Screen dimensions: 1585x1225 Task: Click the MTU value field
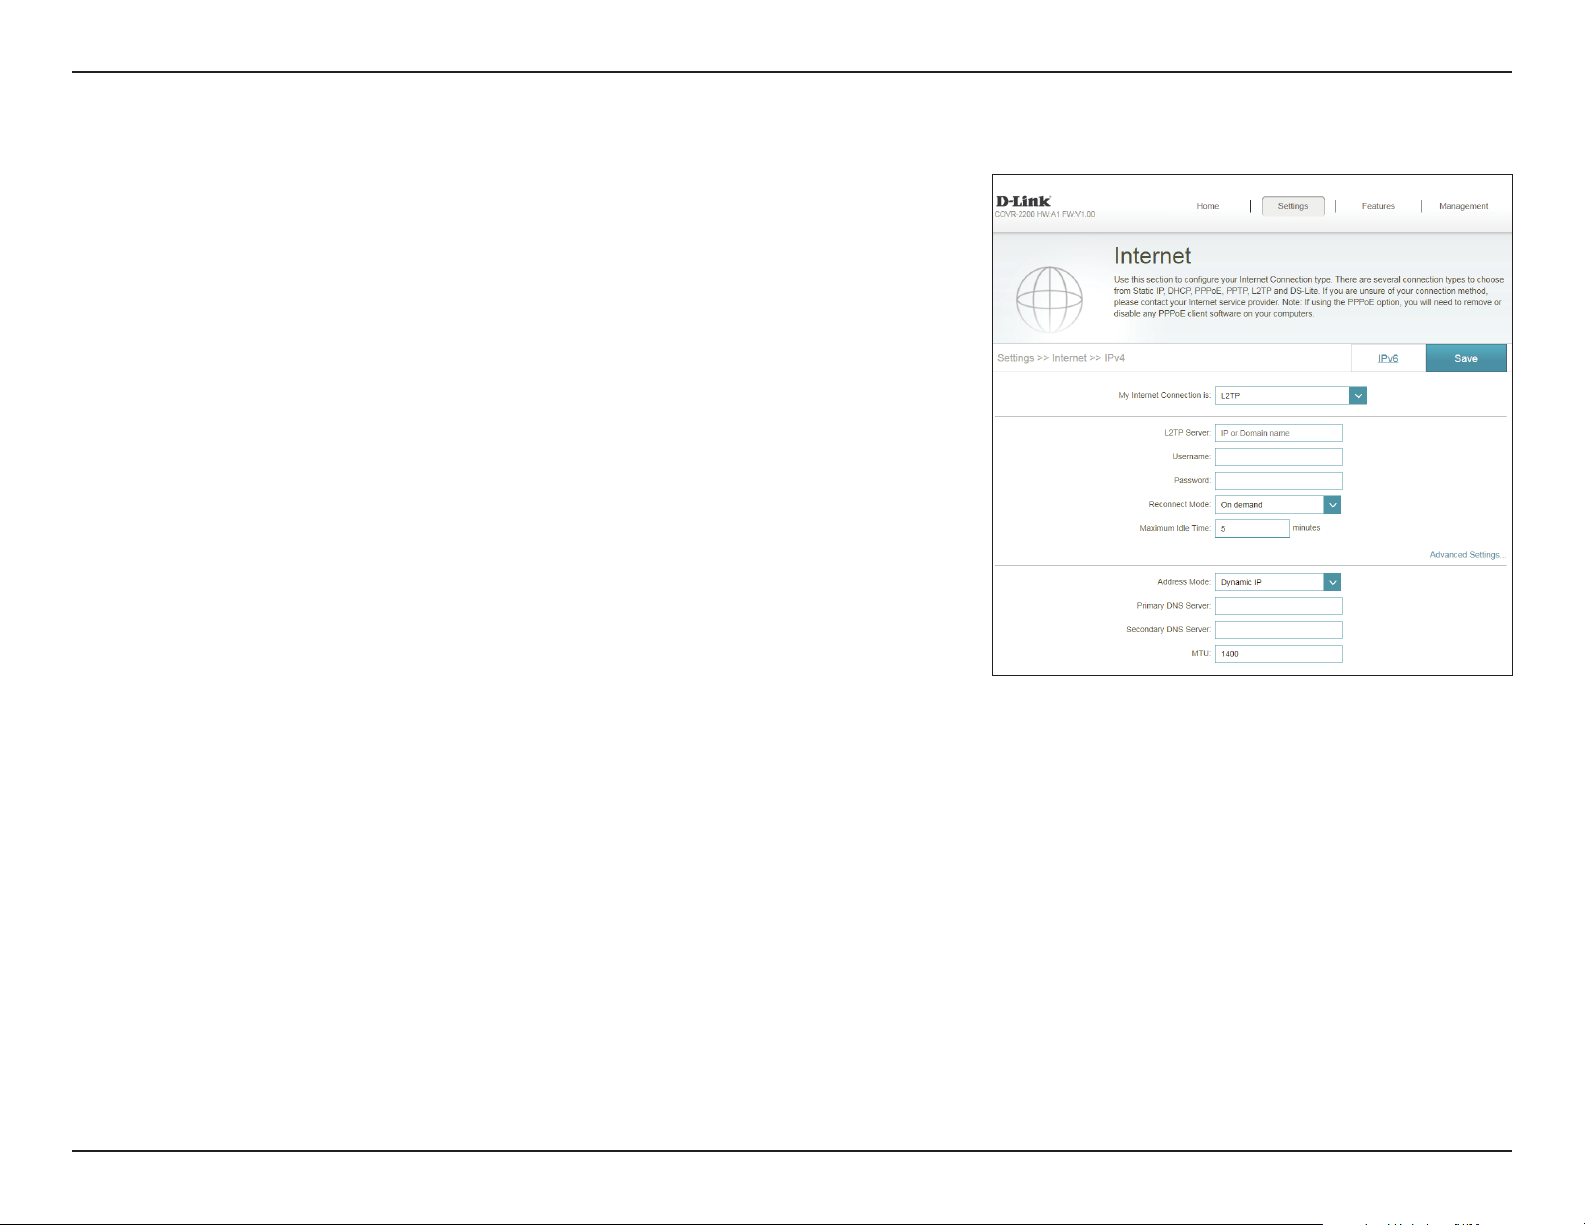point(1278,654)
